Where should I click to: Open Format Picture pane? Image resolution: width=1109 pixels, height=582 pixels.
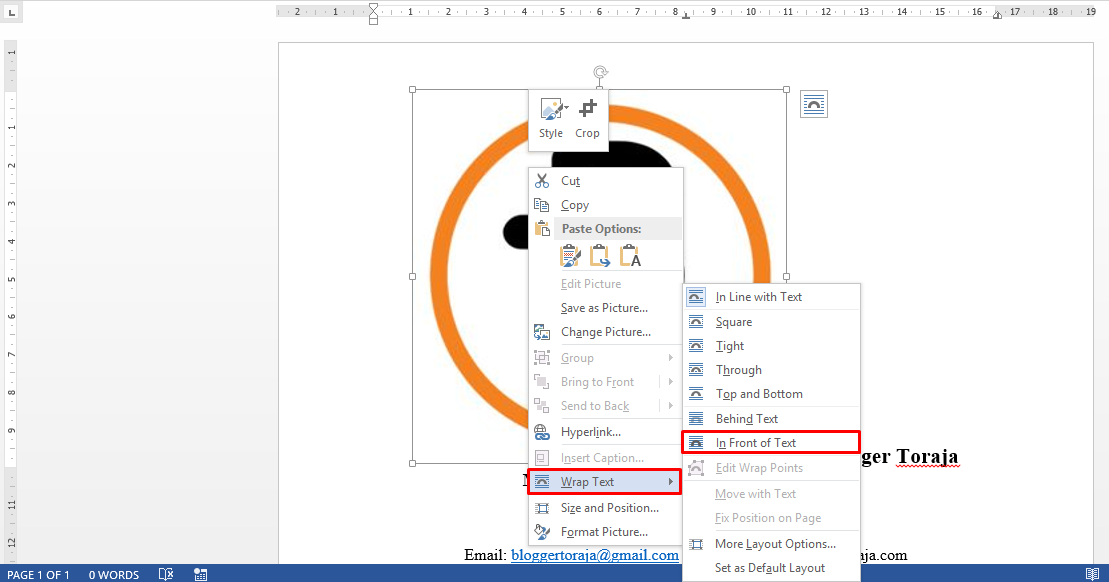[x=605, y=532]
